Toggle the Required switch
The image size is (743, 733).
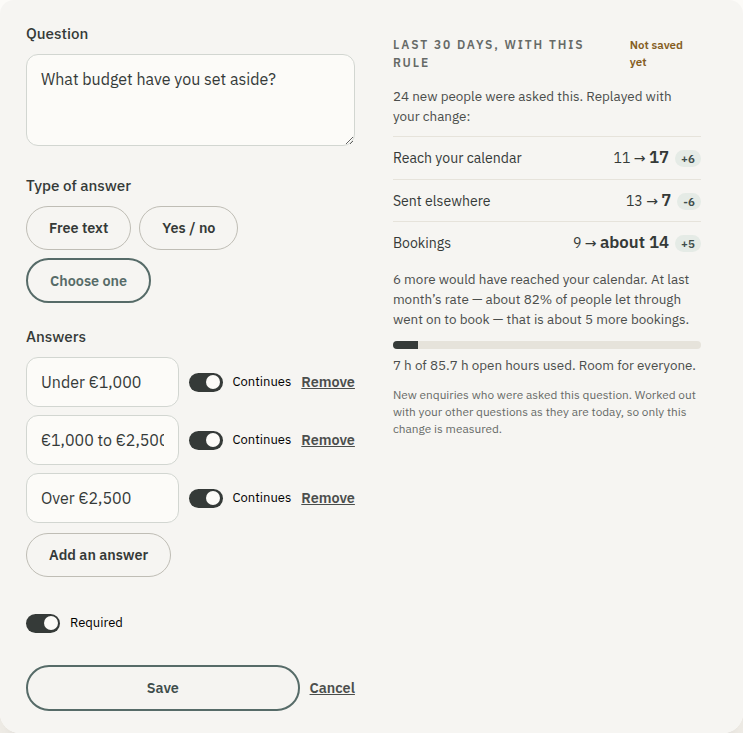(x=43, y=623)
